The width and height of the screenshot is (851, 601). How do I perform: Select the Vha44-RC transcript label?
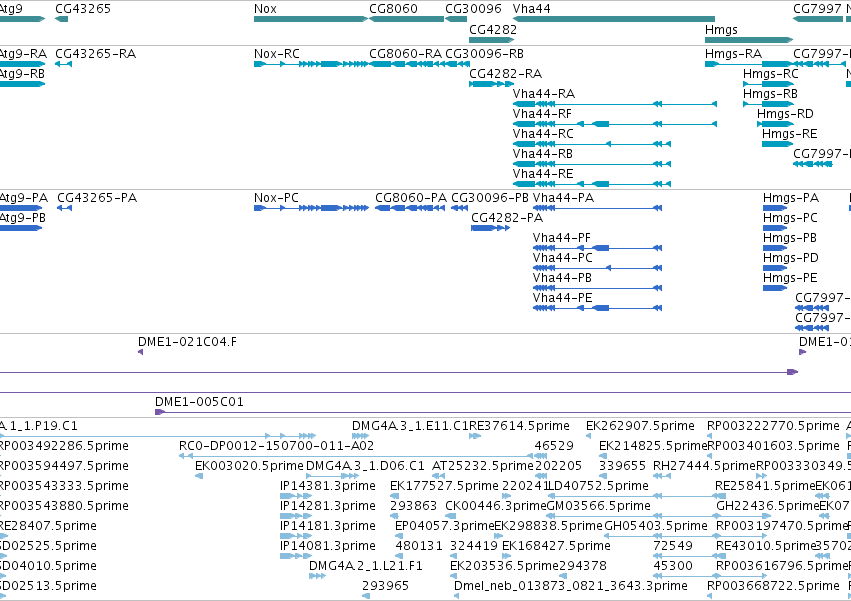543,134
